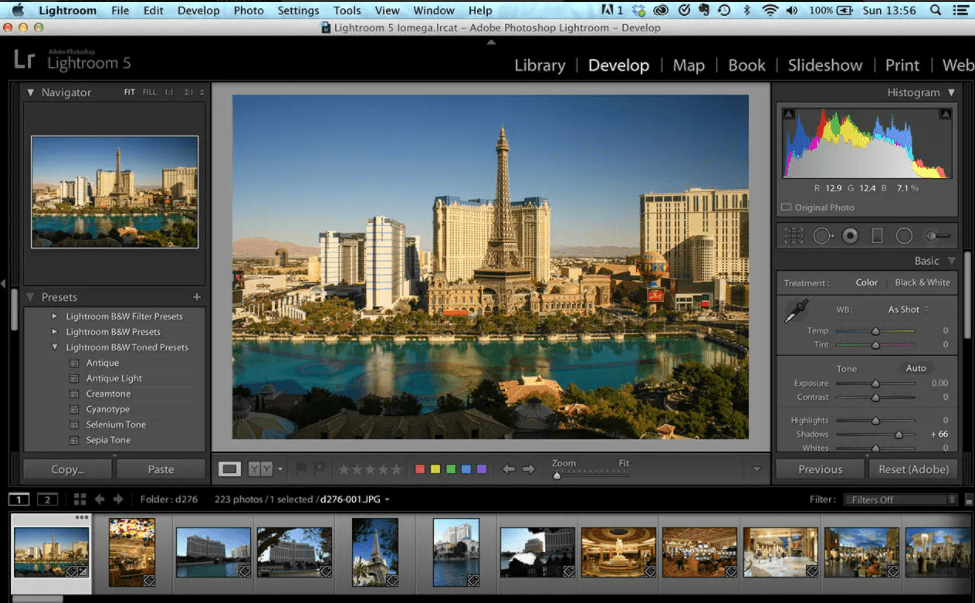
Task: Toggle Filters Off in the filmstrip
Action: click(x=900, y=498)
